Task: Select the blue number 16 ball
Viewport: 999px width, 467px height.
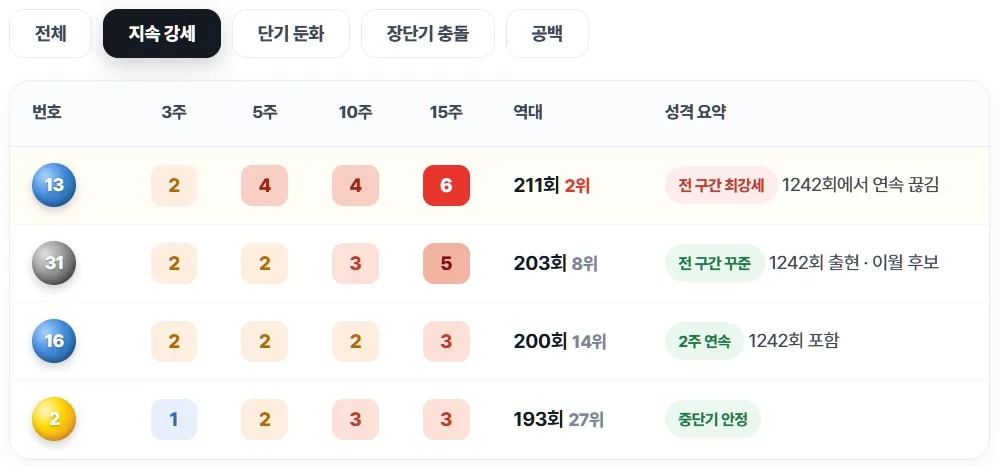Action: 54,341
